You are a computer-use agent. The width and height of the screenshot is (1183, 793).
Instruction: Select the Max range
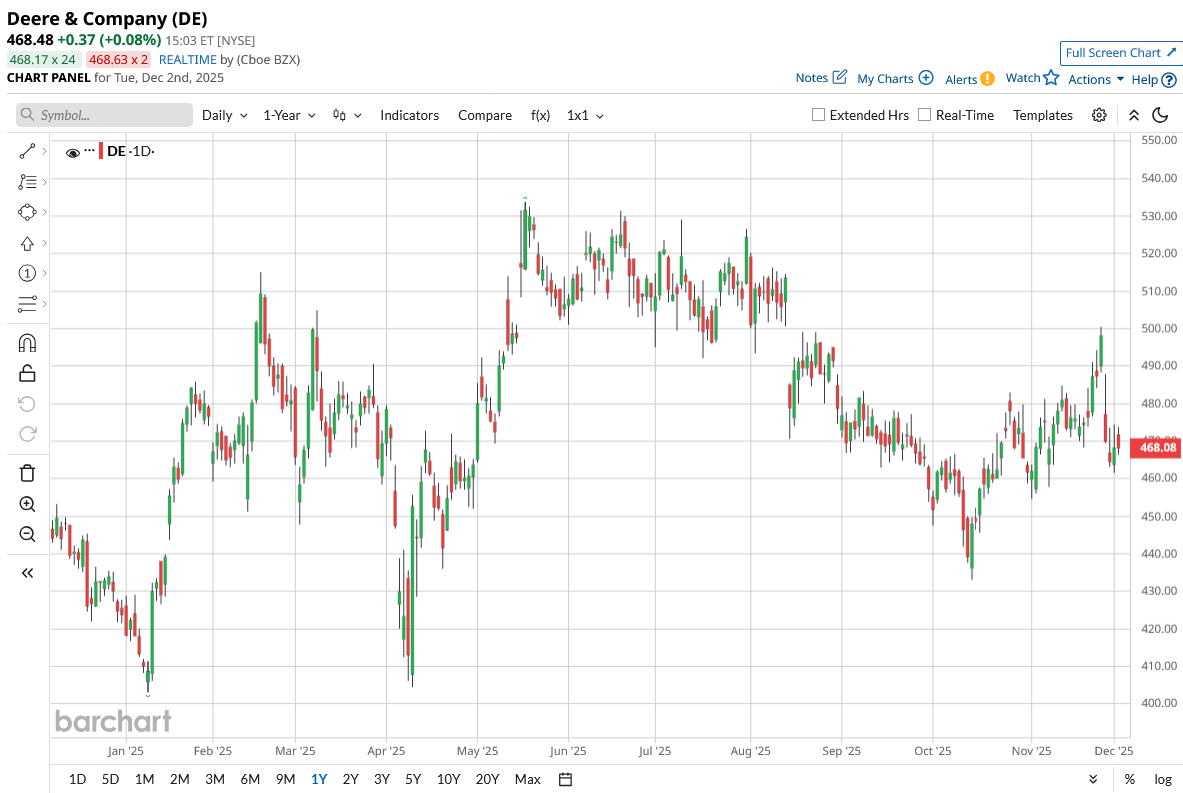click(527, 779)
